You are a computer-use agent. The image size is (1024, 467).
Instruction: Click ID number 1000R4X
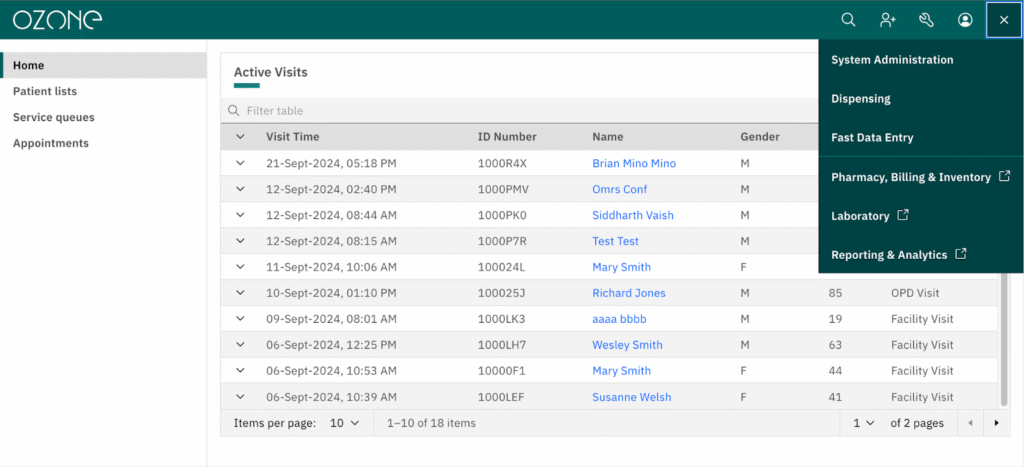click(502, 163)
